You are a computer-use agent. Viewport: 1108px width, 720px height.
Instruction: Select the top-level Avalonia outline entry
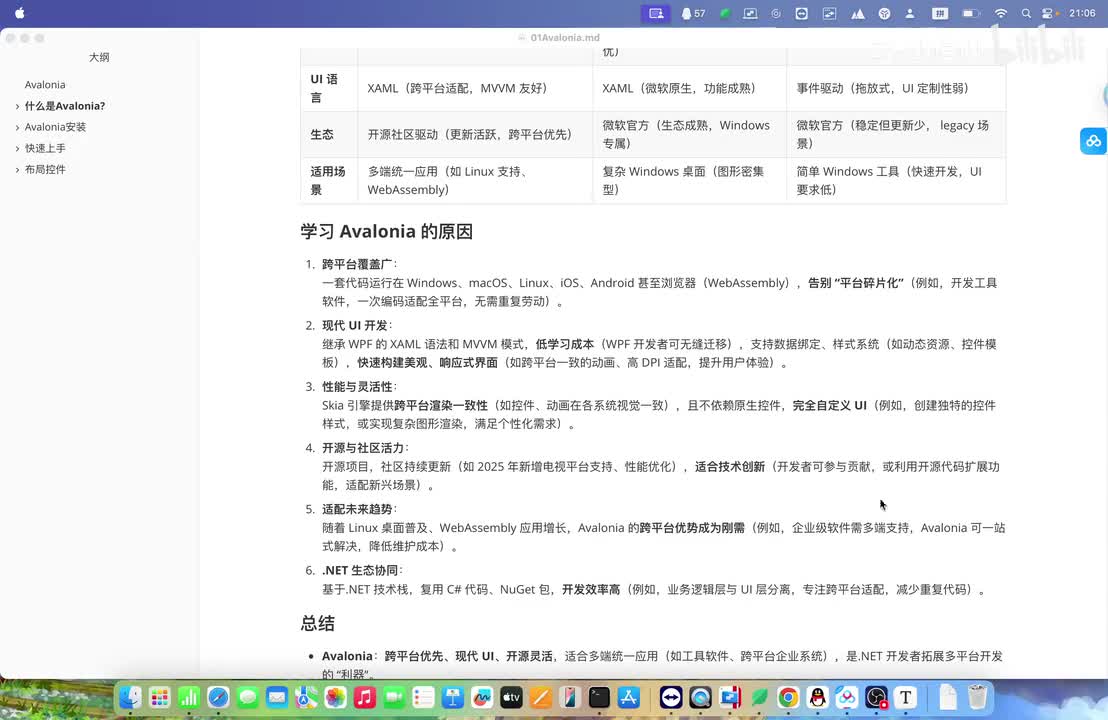click(x=45, y=85)
